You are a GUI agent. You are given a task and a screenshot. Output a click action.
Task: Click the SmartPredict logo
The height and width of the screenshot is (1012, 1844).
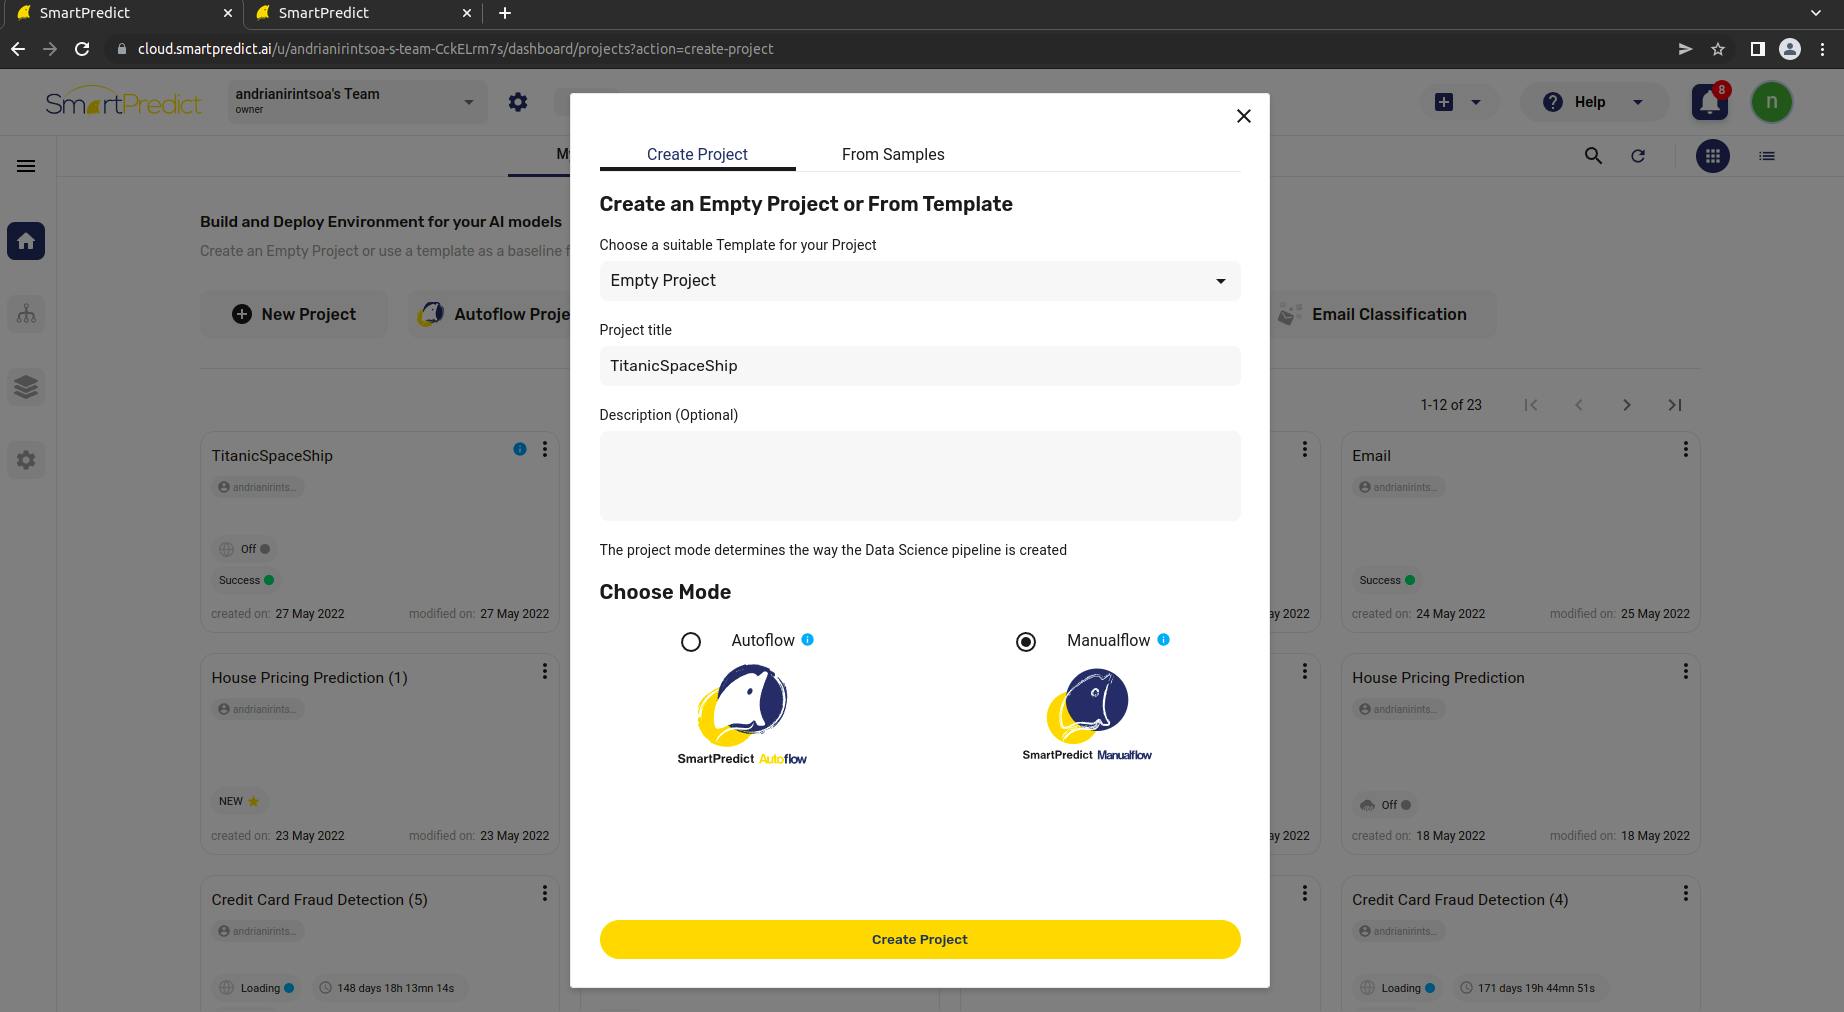tap(123, 102)
